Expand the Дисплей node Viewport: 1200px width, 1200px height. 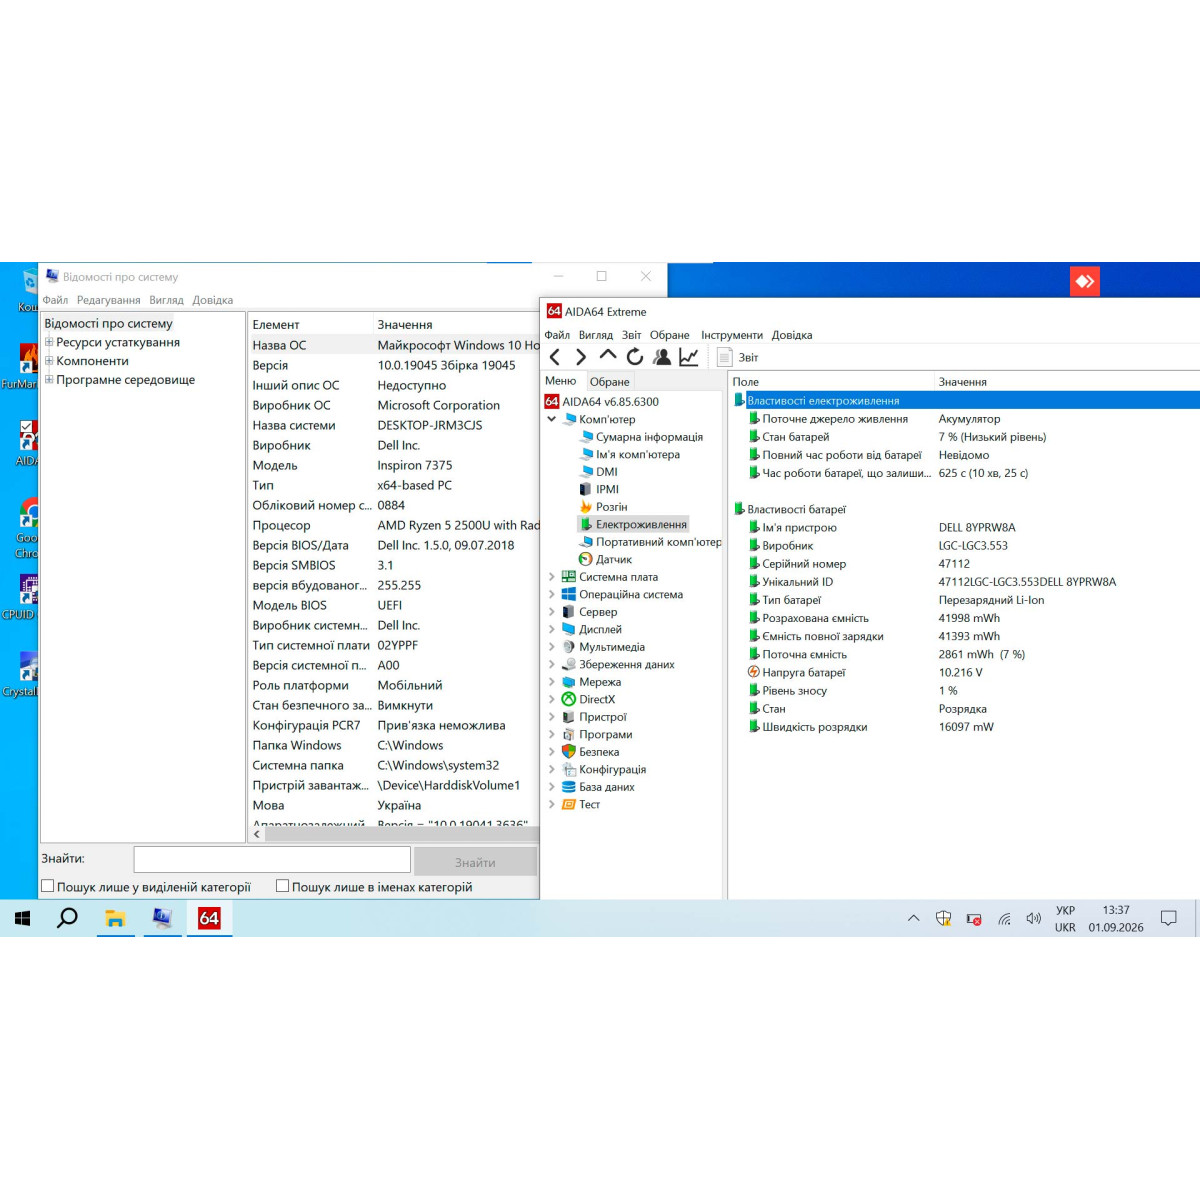551,629
